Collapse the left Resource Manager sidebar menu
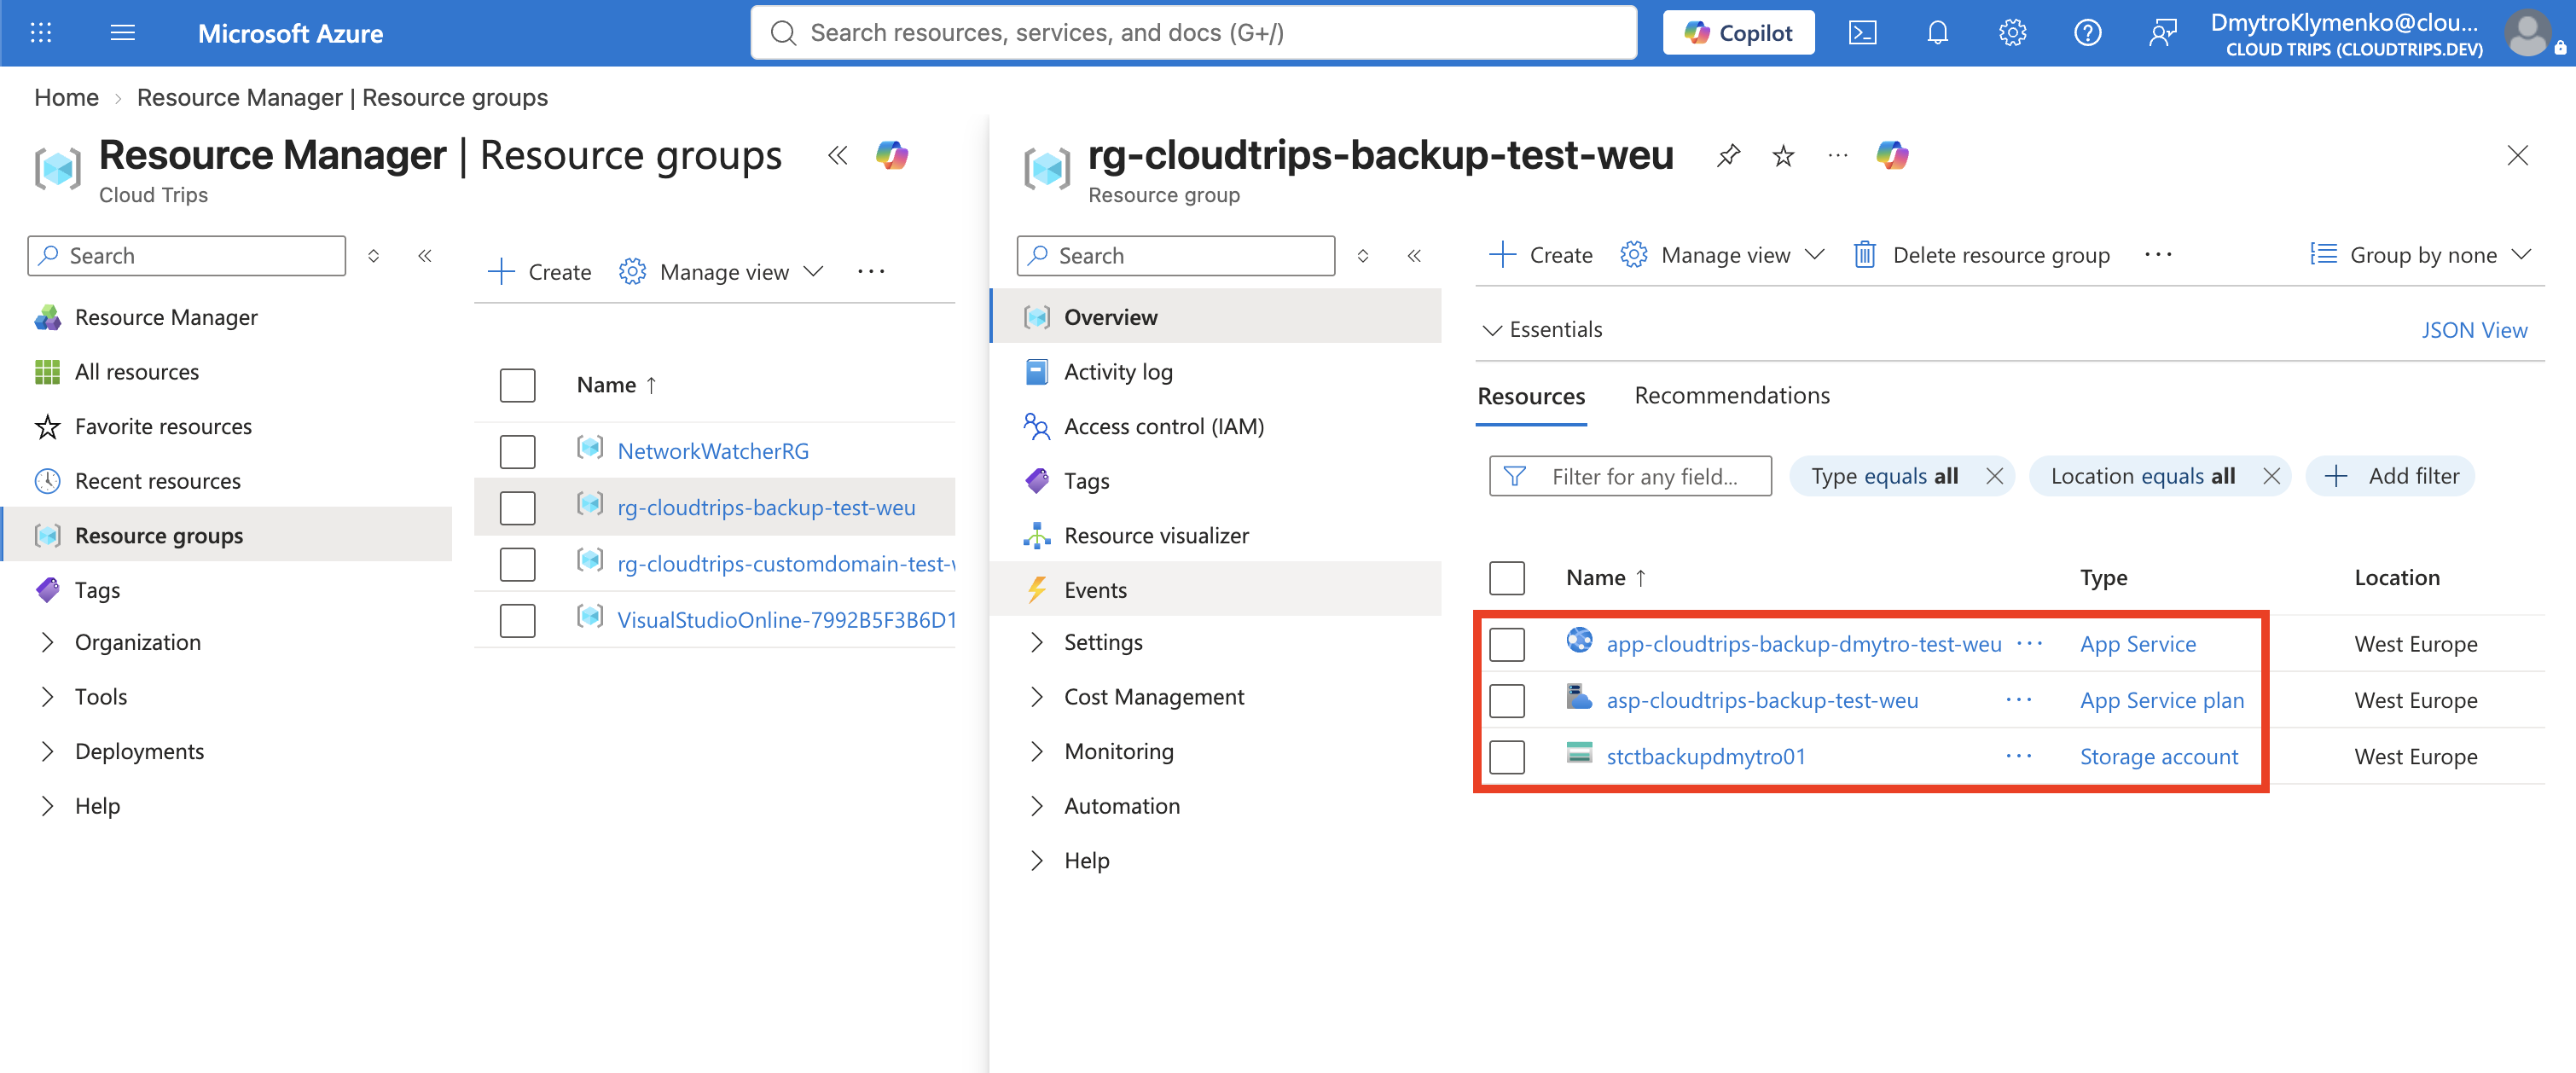The image size is (2576, 1073). 425,256
